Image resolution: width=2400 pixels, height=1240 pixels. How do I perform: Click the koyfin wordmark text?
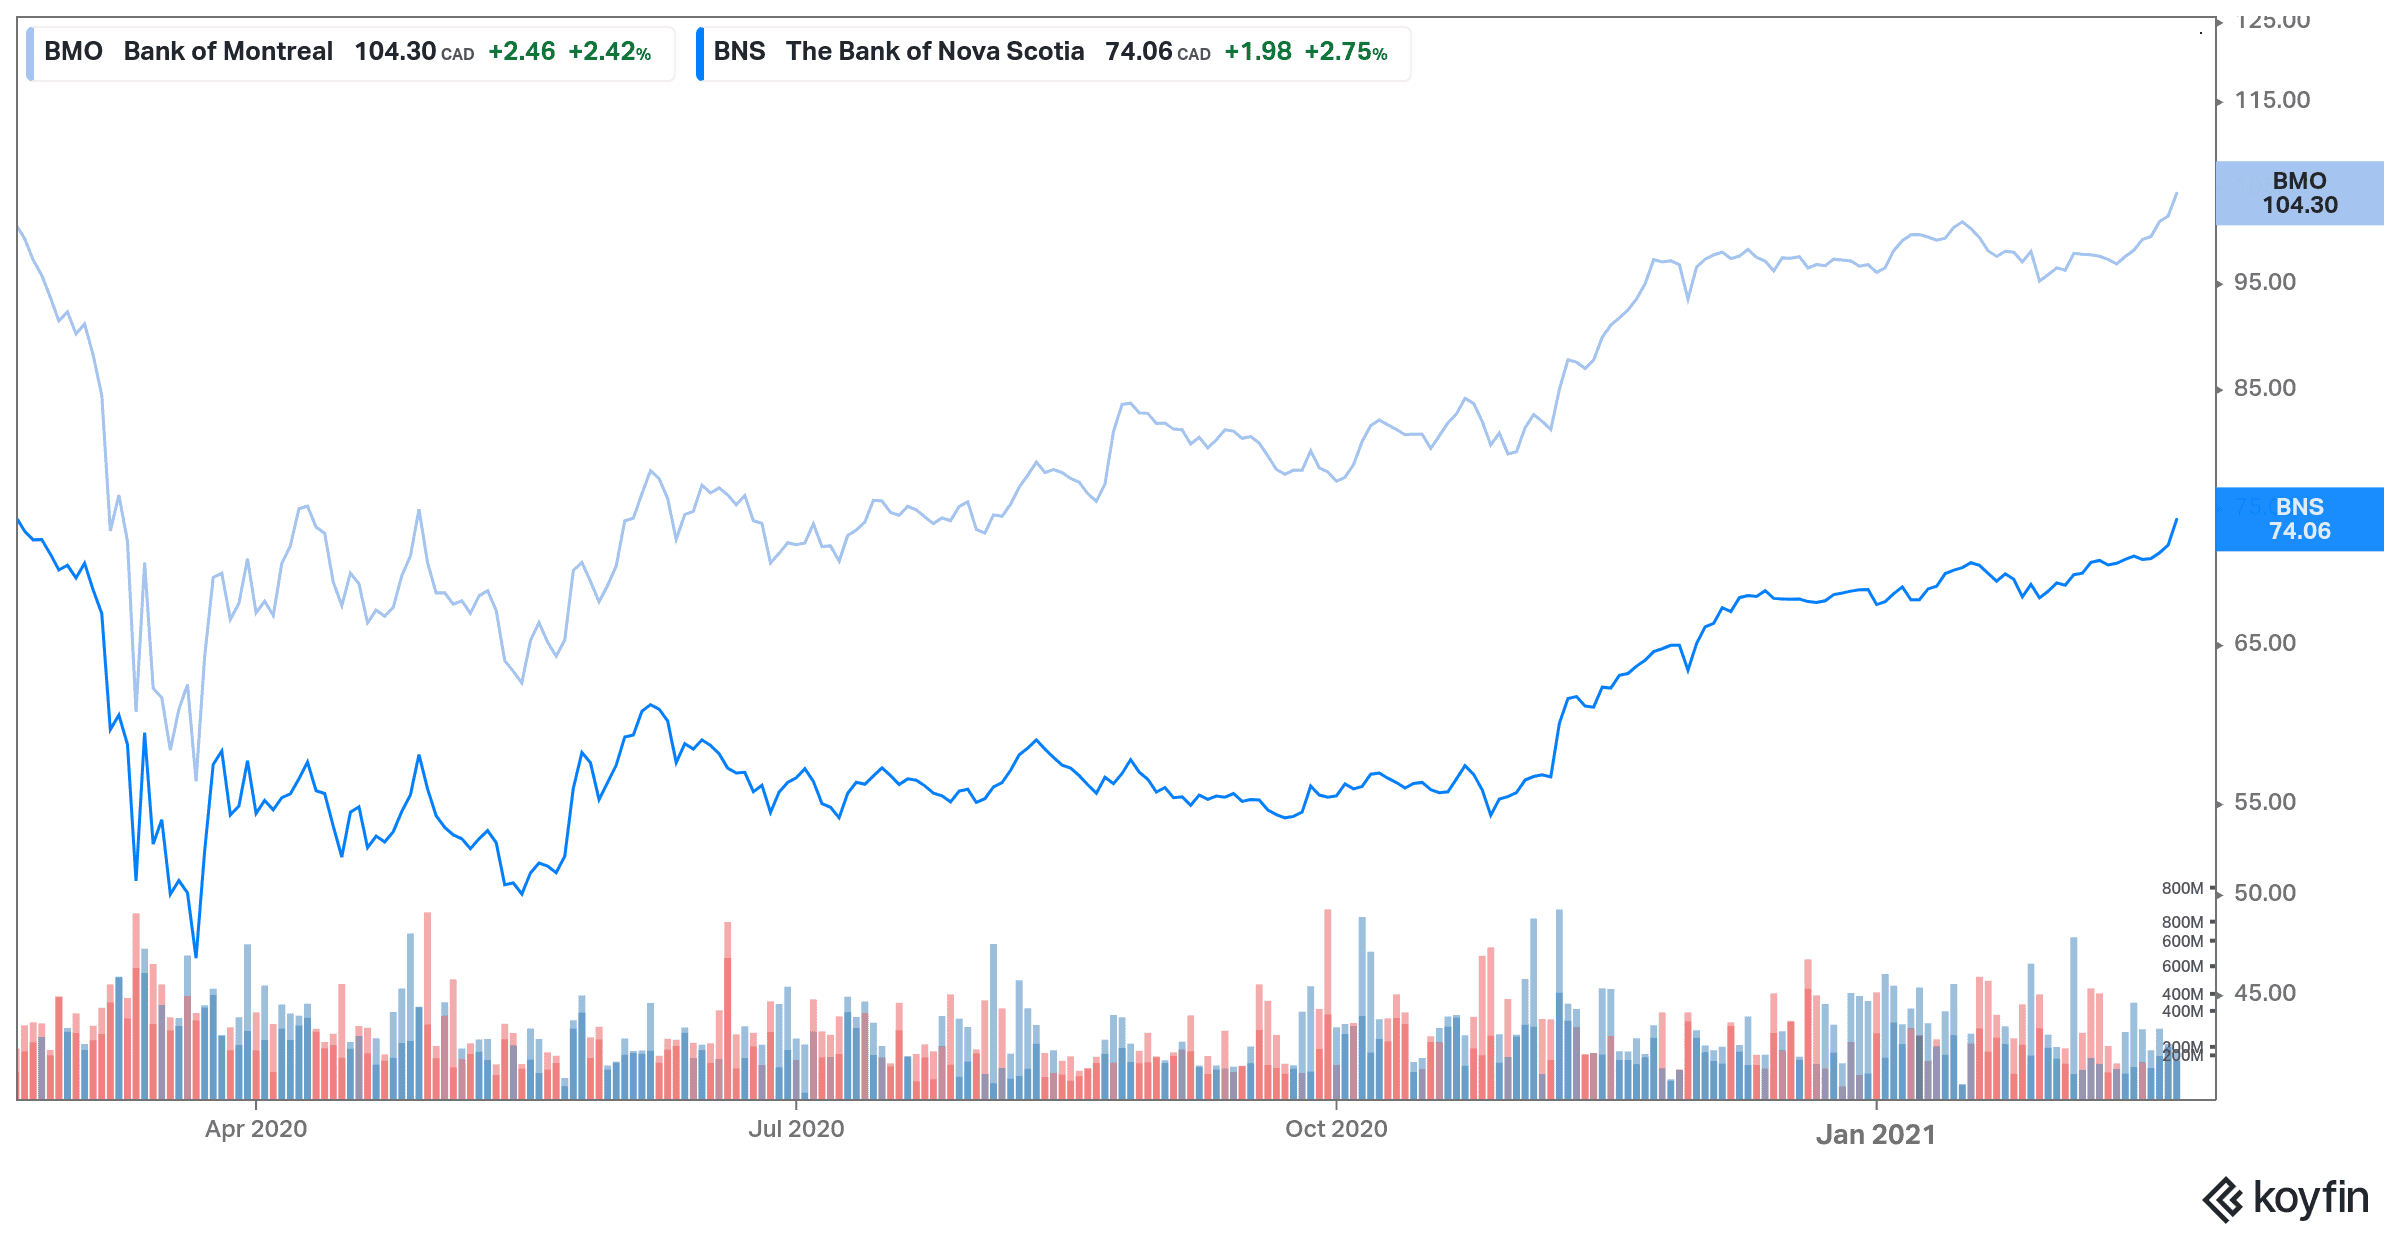click(x=2311, y=1197)
